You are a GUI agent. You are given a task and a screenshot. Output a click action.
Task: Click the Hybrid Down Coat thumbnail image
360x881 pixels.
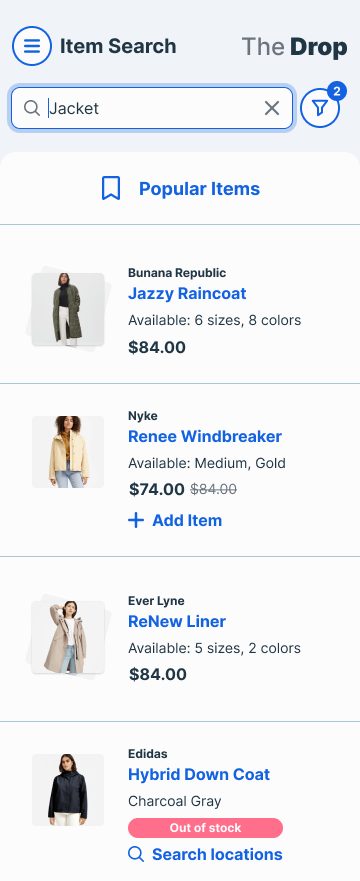[x=68, y=790]
